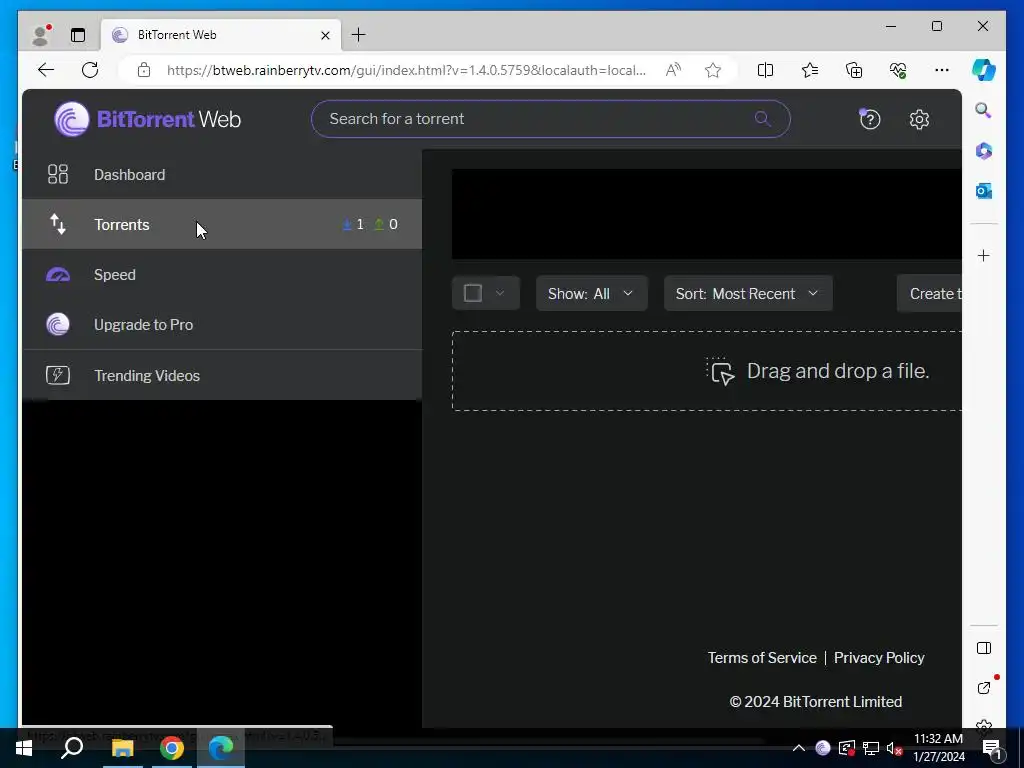Click the Create torrent button
The image size is (1024, 768).
(929, 293)
